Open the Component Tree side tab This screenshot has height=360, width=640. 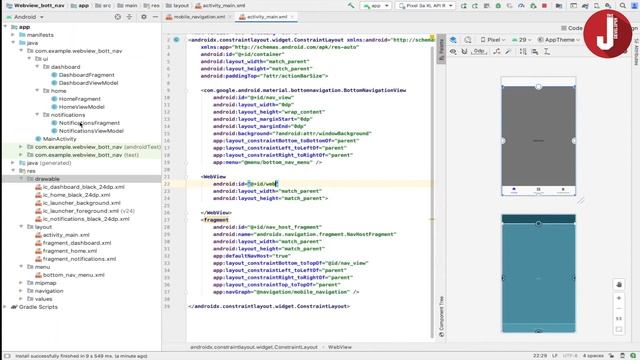(441, 316)
